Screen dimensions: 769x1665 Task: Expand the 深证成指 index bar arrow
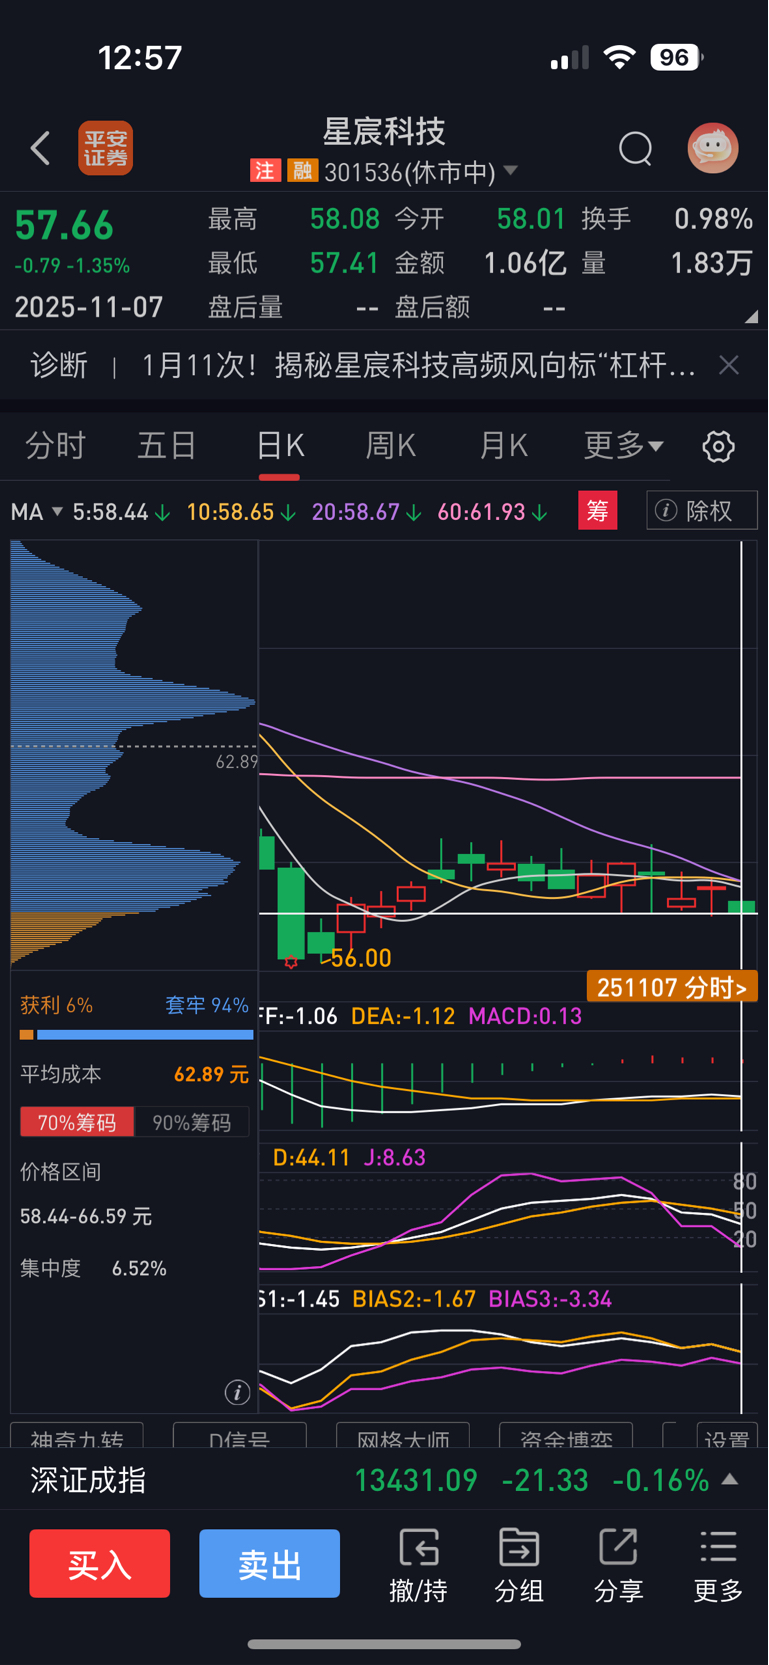[730, 1479]
